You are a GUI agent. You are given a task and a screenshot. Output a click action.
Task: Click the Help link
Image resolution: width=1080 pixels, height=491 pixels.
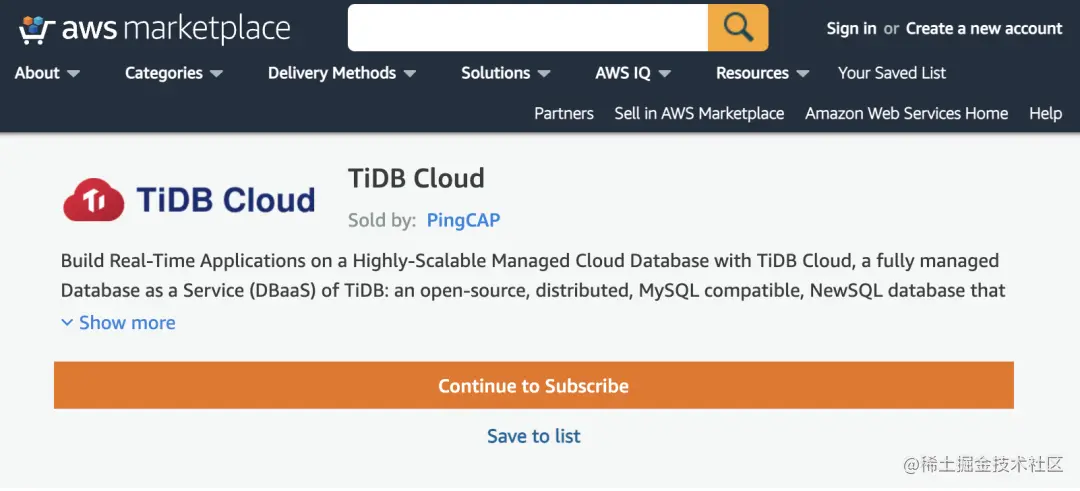(x=1045, y=113)
